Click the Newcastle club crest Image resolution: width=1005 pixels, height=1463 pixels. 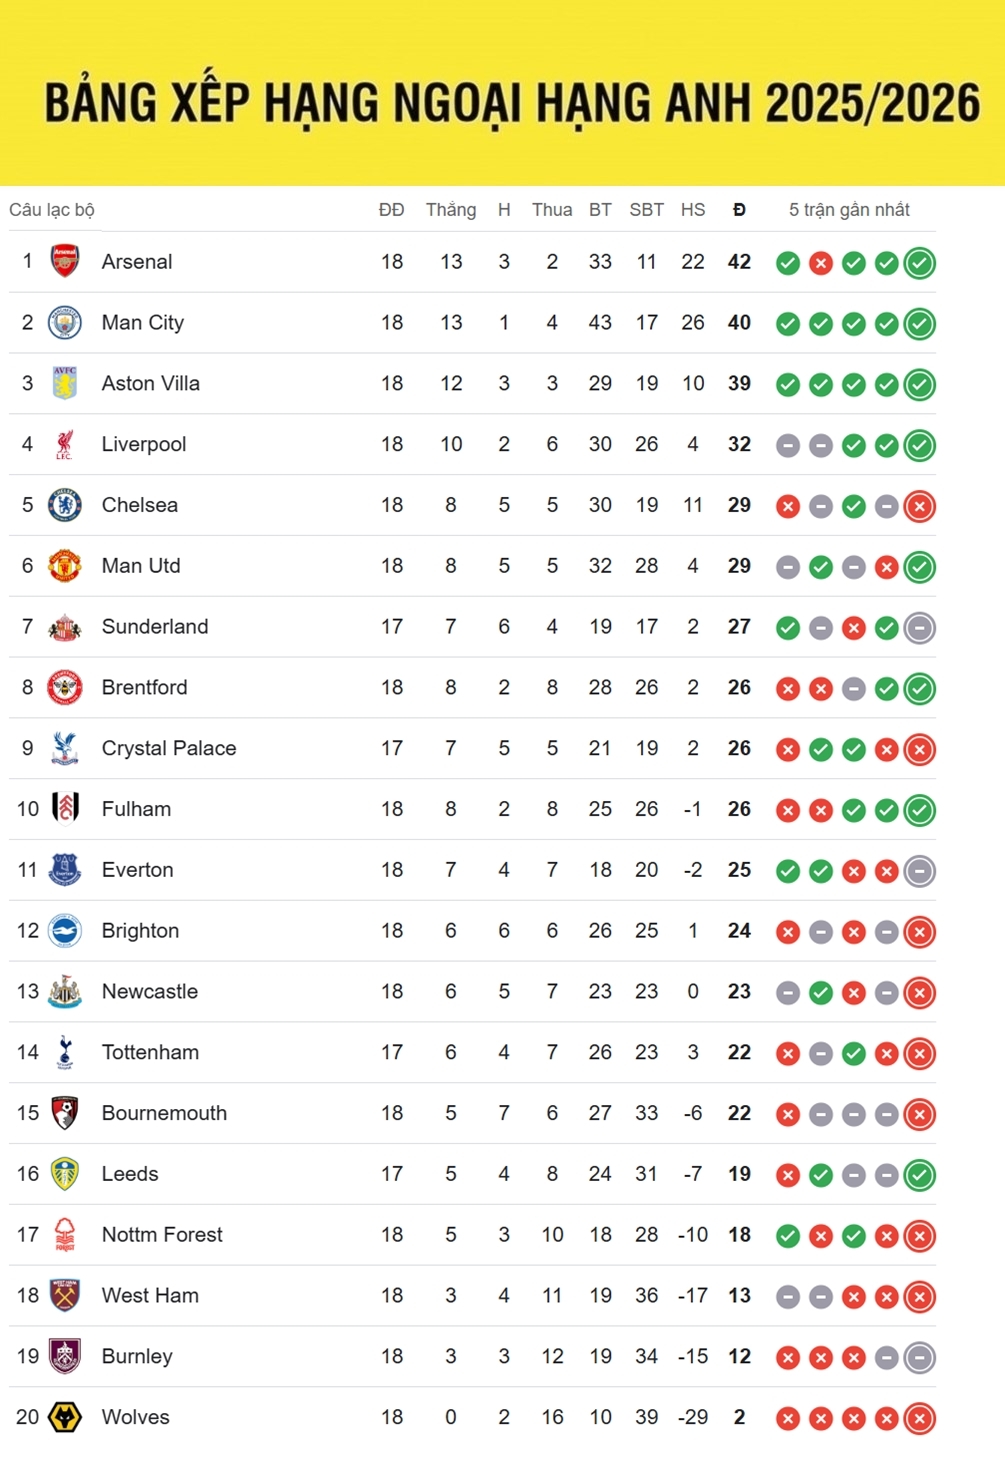coord(65,992)
